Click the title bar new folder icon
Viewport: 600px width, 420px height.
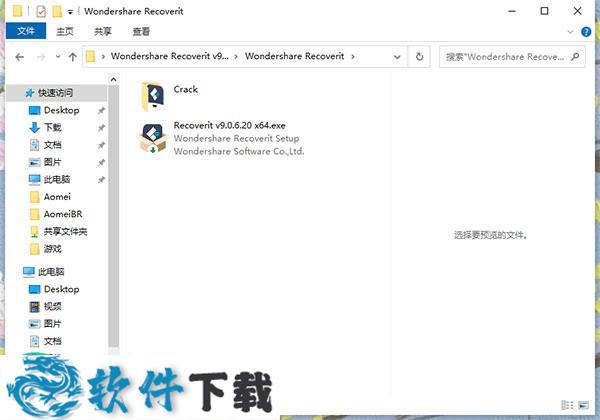pos(57,11)
